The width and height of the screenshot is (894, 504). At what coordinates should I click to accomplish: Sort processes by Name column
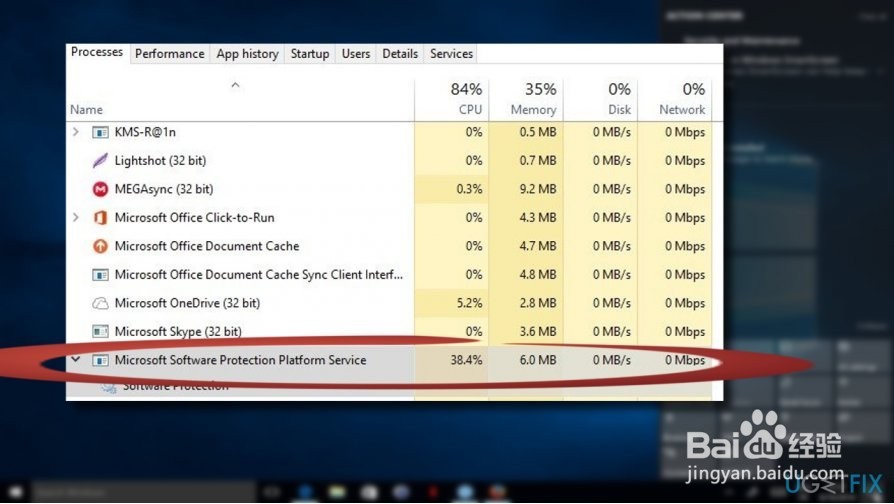87,109
